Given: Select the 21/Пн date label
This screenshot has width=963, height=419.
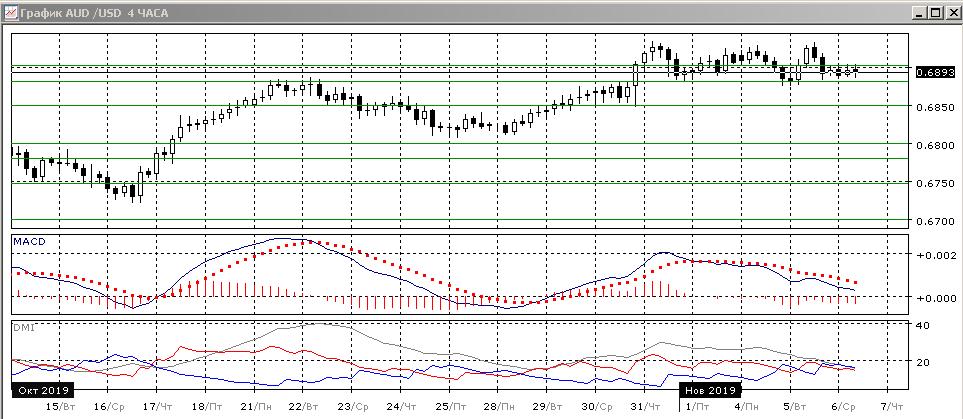Looking at the screenshot, I should click(x=255, y=407).
